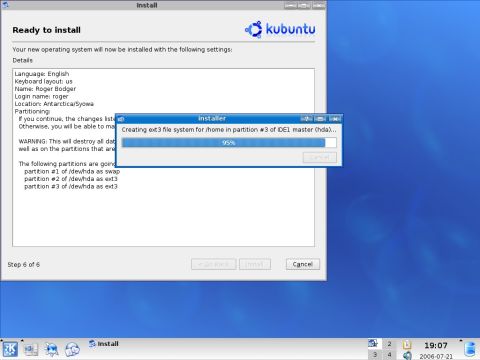Click the Install taskbar entry
This screenshot has height=360, width=480.
(104, 344)
